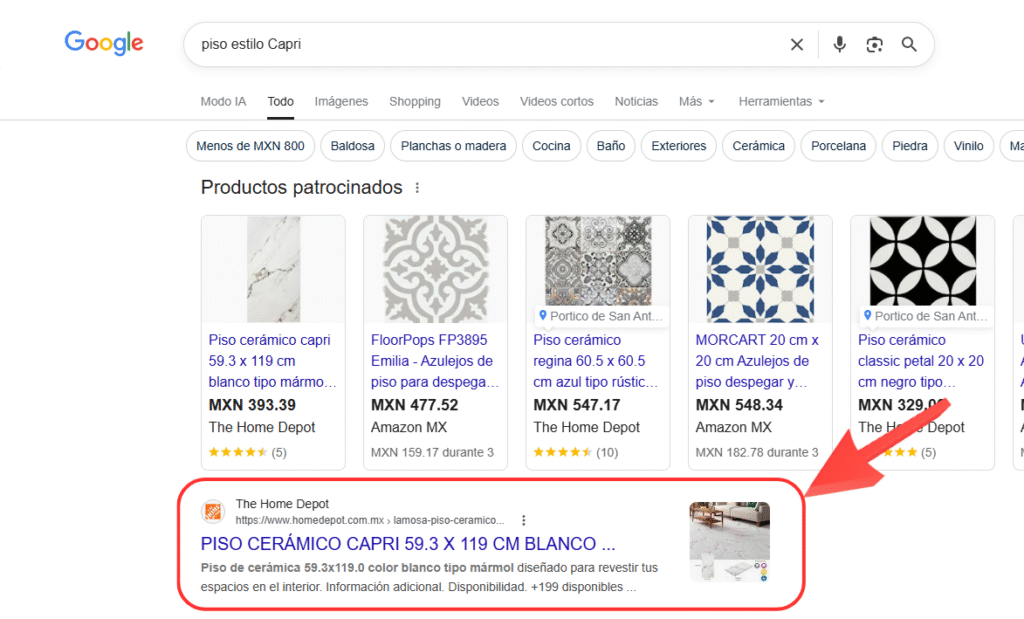Viewport: 1024px width, 619px height.
Task: Open image search with the camera lens icon
Action: pyautogui.click(x=874, y=44)
